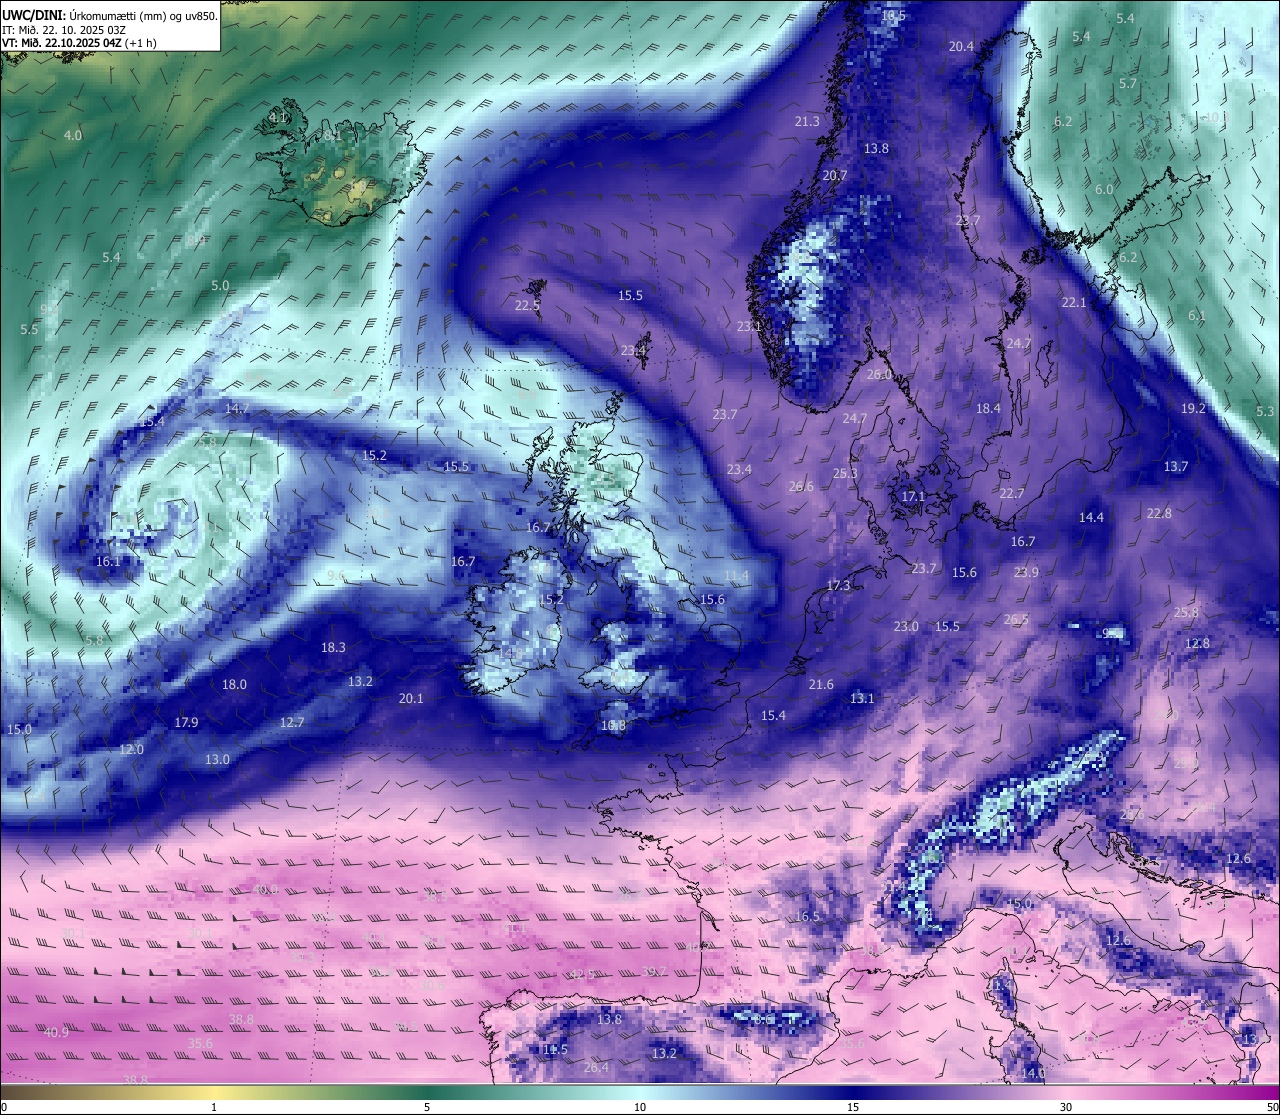Click the 14.0 value near Sardinia
The image size is (1280, 1115).
1033,1073
